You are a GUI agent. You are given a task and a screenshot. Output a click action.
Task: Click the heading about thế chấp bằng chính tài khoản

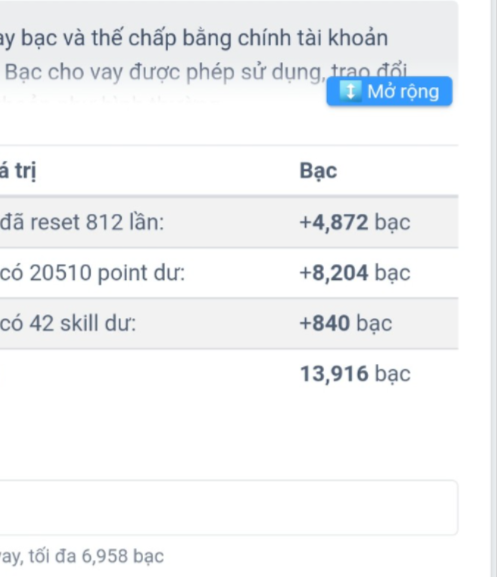point(194,38)
